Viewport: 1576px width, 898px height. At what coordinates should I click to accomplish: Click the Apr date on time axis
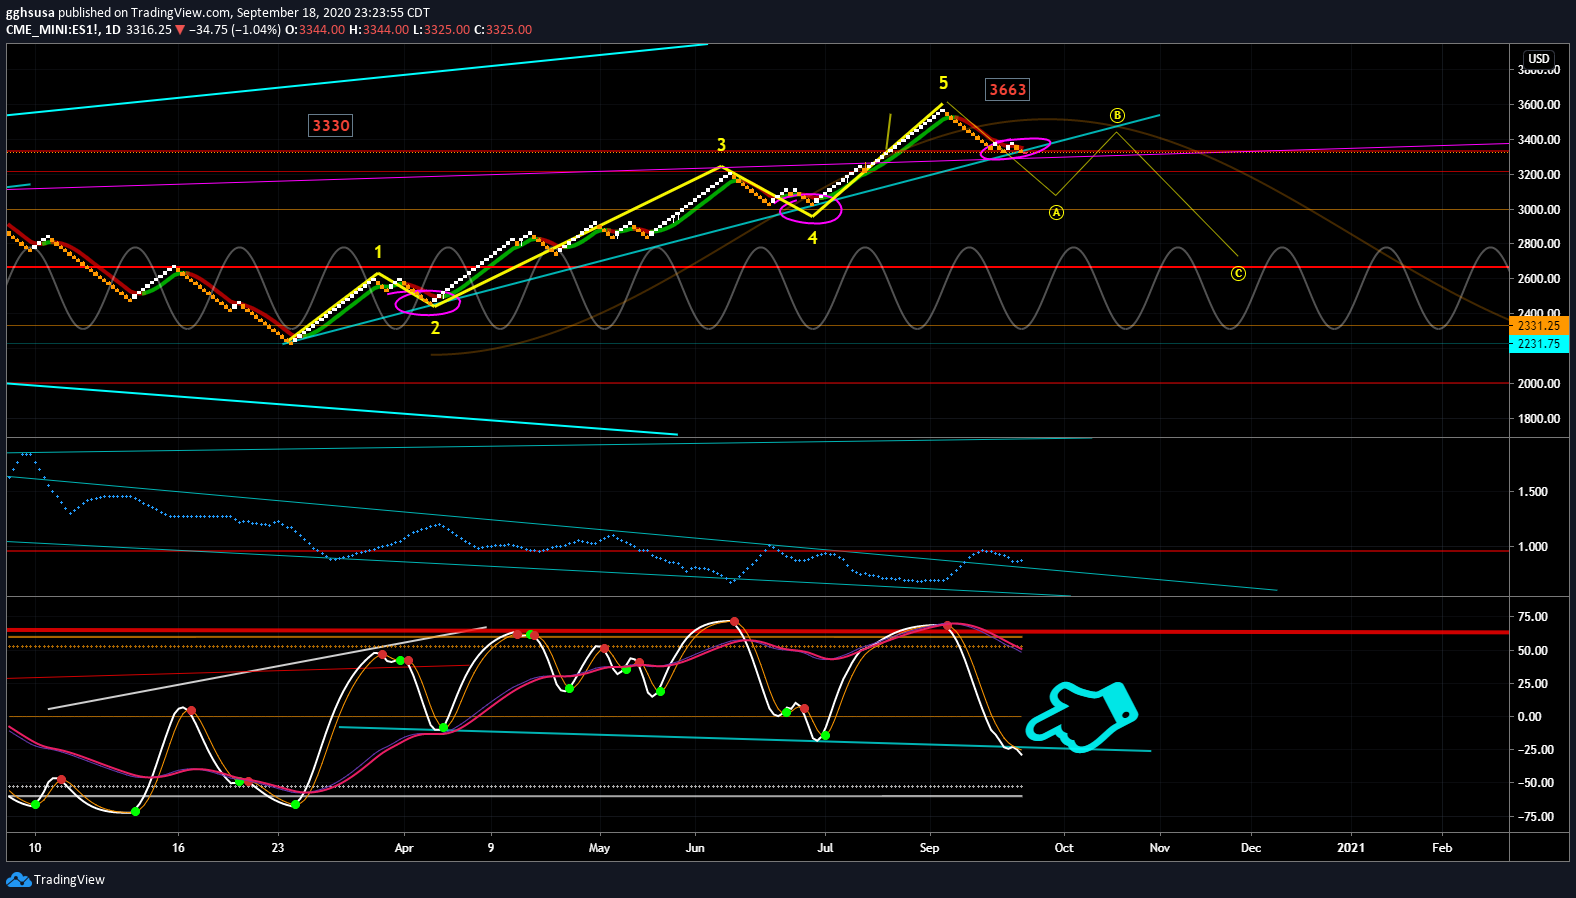point(404,848)
